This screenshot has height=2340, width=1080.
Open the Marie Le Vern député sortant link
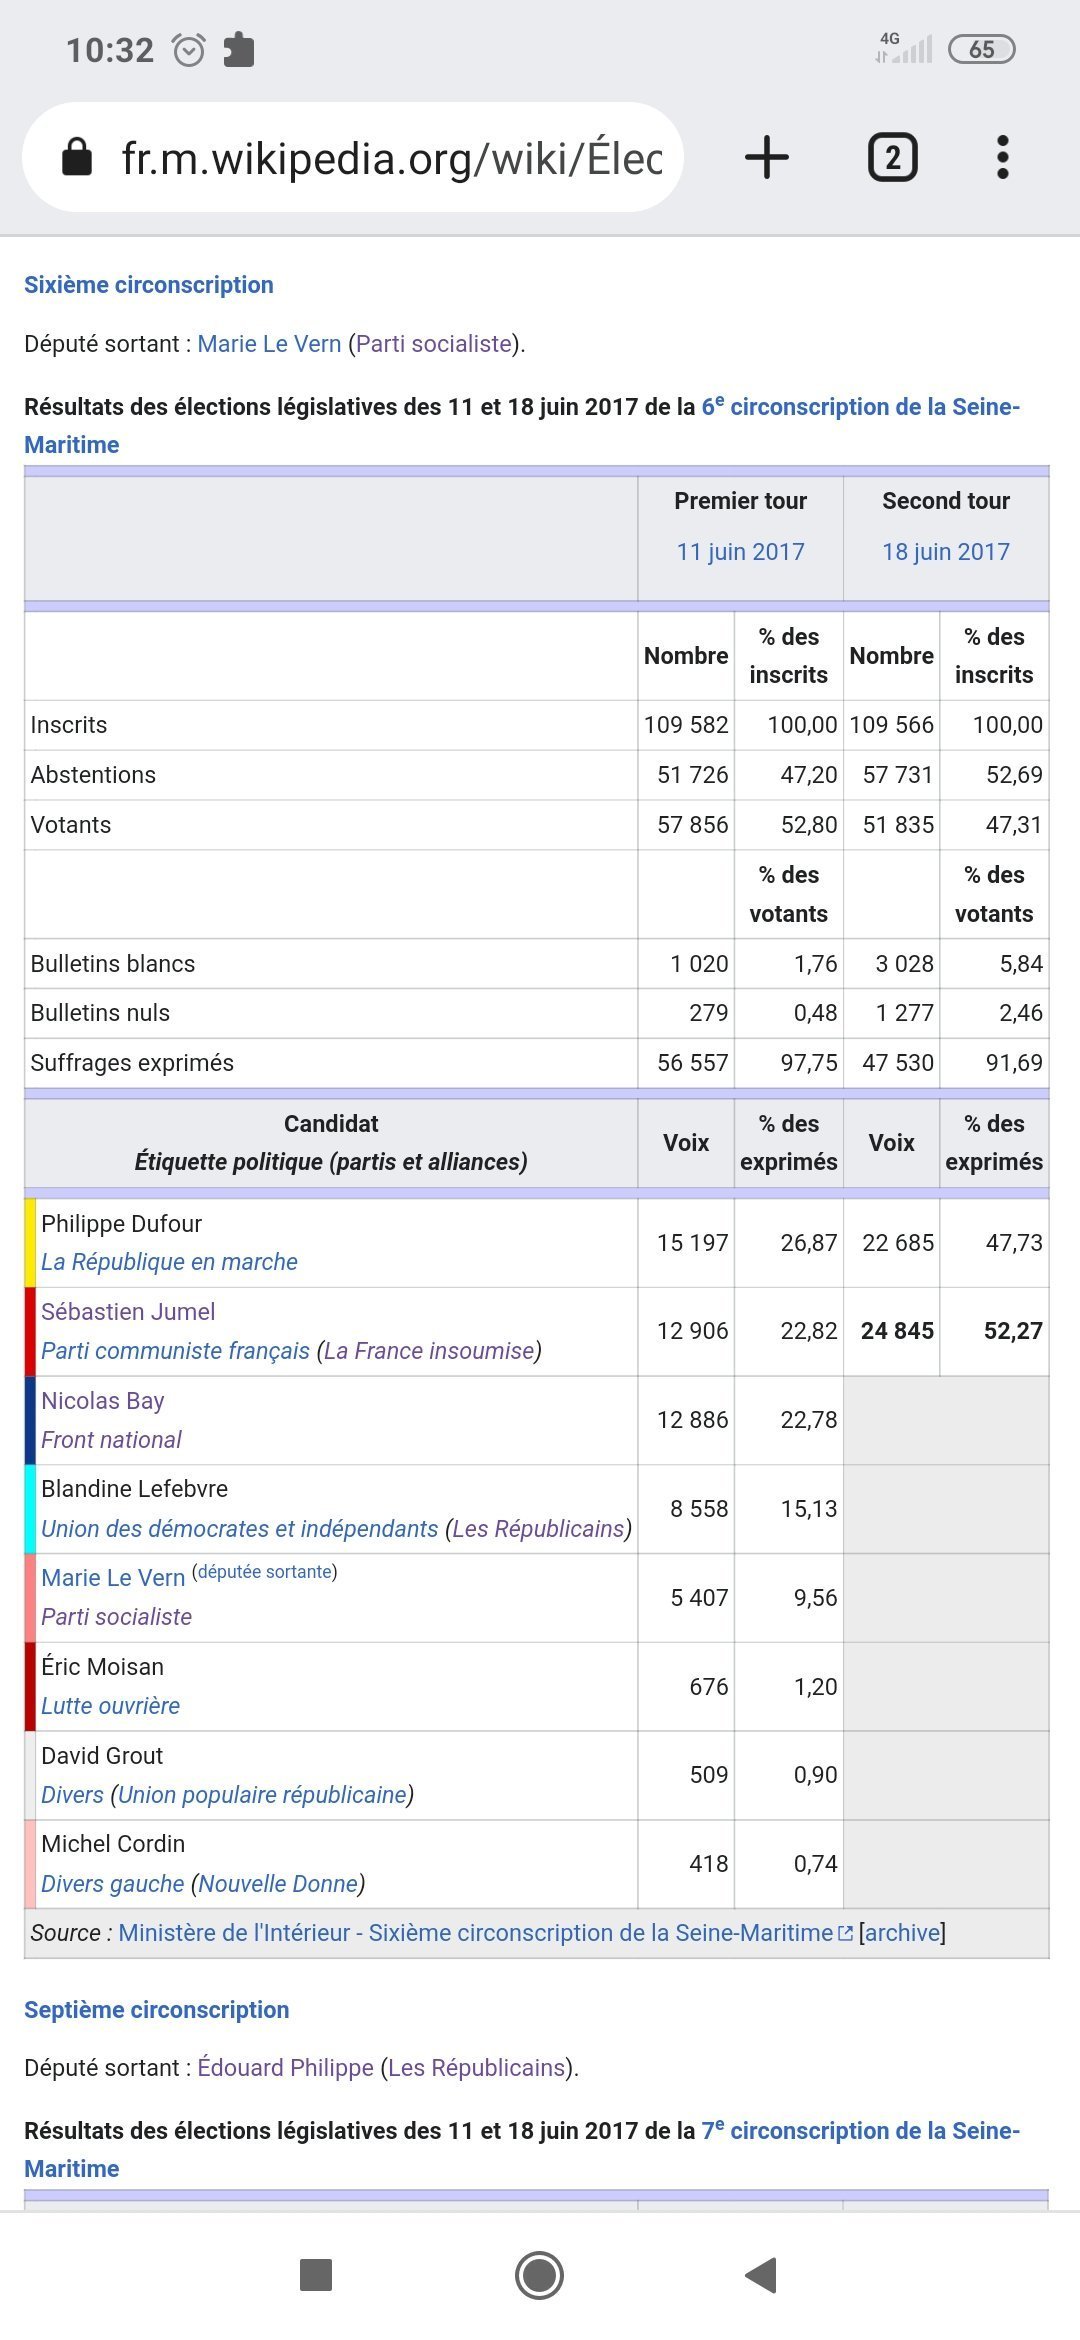[x=269, y=344]
